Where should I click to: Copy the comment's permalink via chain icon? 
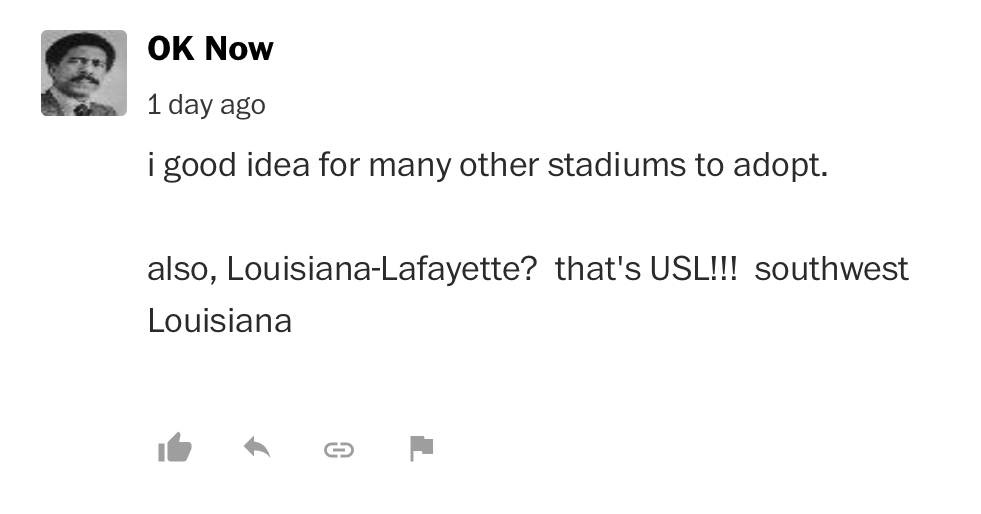point(339,450)
